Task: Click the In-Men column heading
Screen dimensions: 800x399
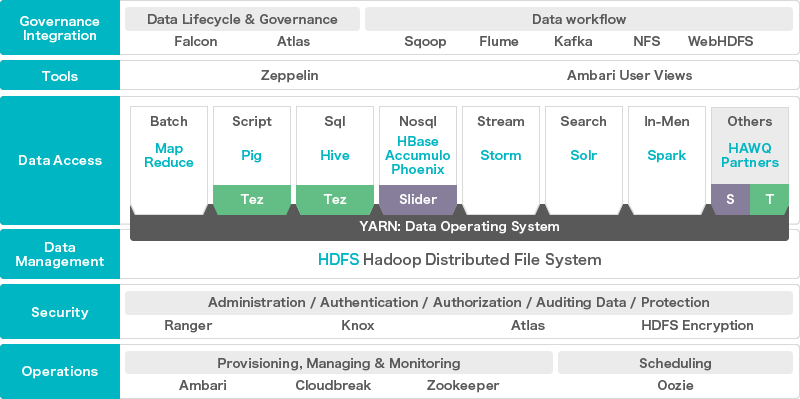Action: [x=667, y=121]
